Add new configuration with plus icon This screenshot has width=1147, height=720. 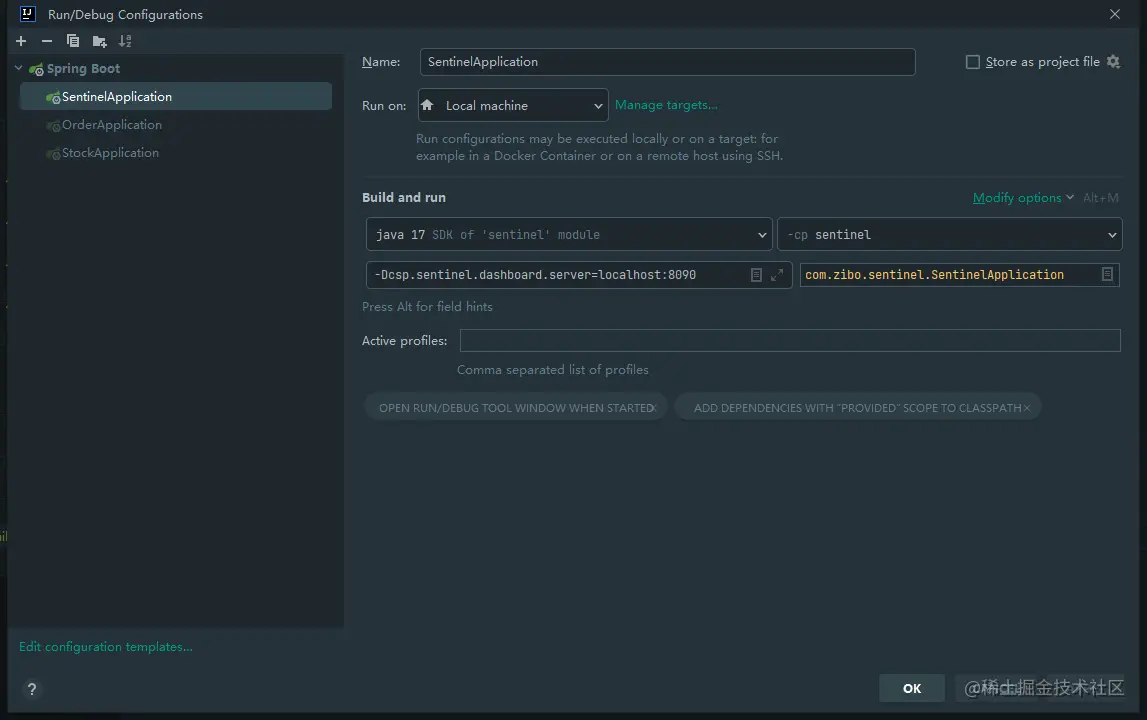pos(21,41)
